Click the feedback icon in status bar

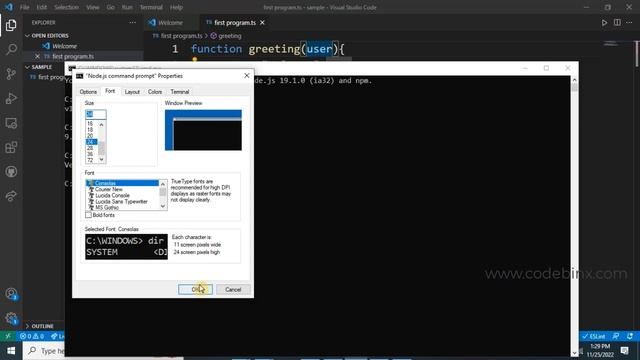pyautogui.click(x=616, y=336)
